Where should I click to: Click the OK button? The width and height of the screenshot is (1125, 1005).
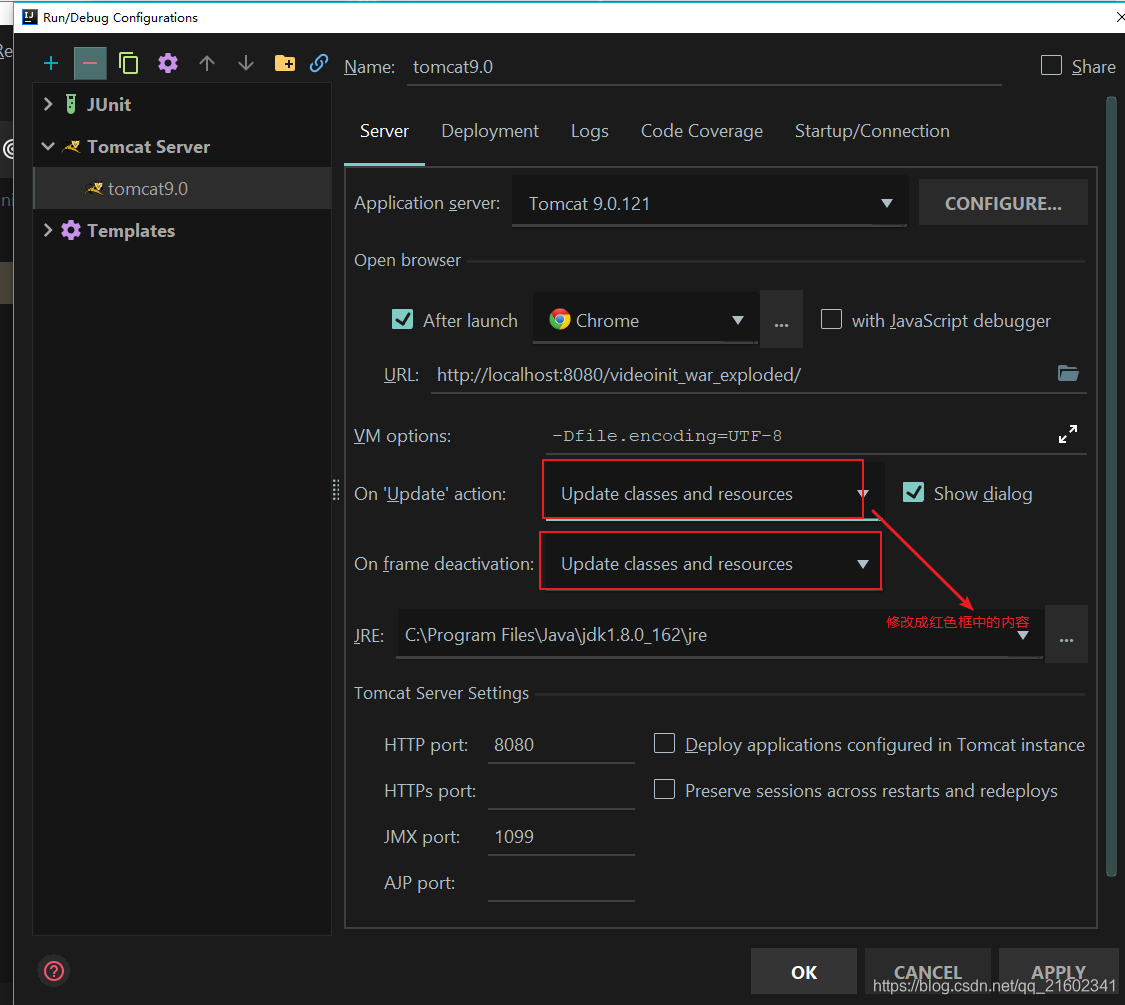(804, 972)
